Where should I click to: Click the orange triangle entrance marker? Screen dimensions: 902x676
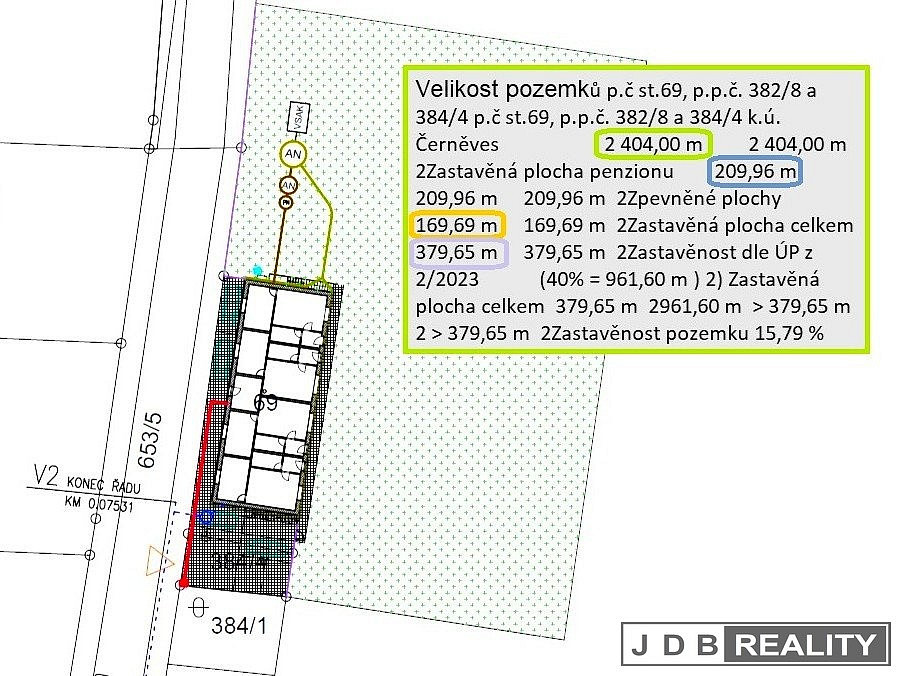pos(155,561)
